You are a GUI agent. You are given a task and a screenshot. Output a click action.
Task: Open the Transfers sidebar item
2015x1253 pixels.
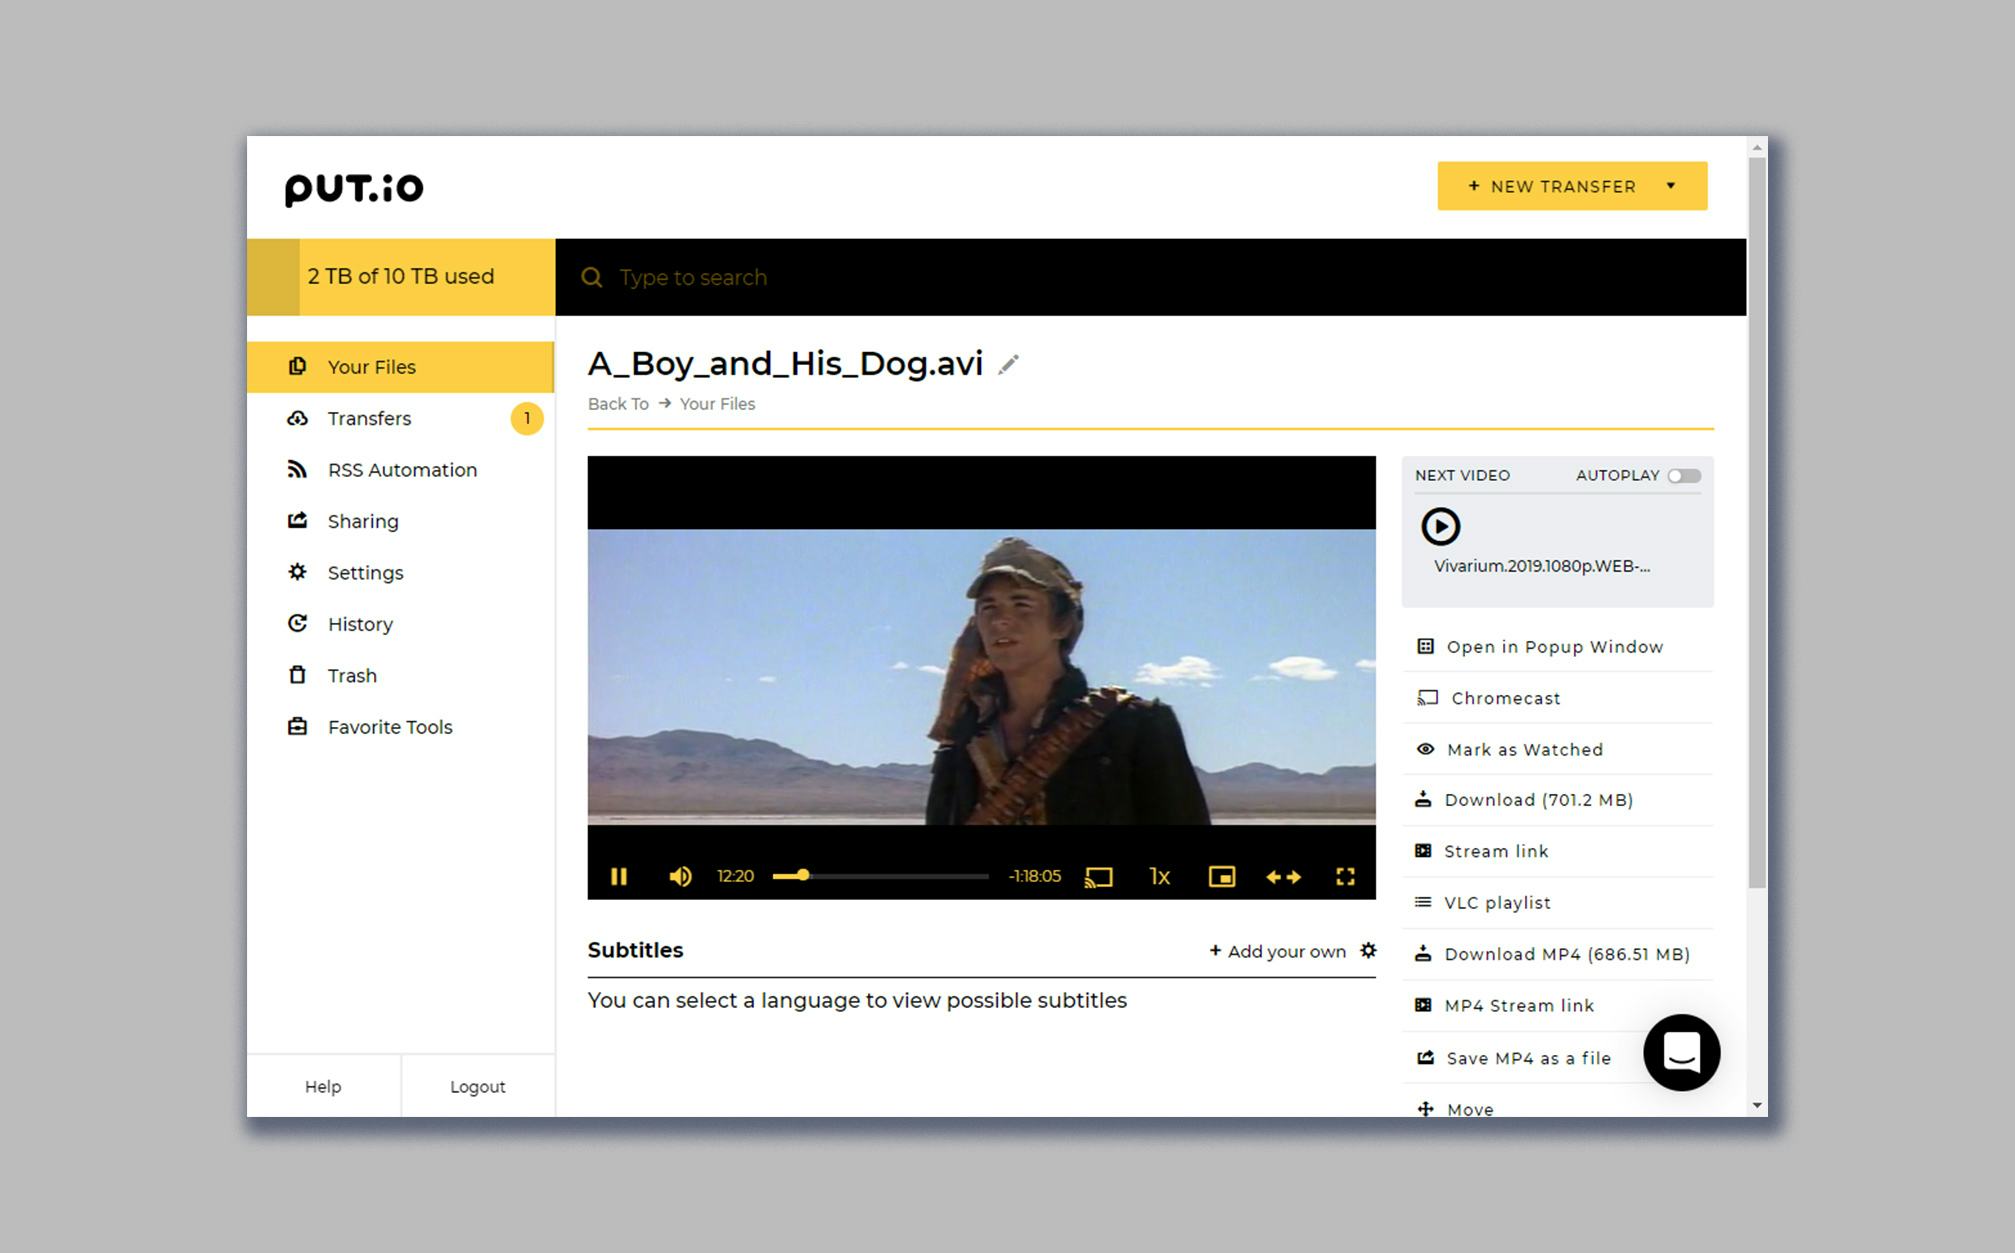[369, 419]
